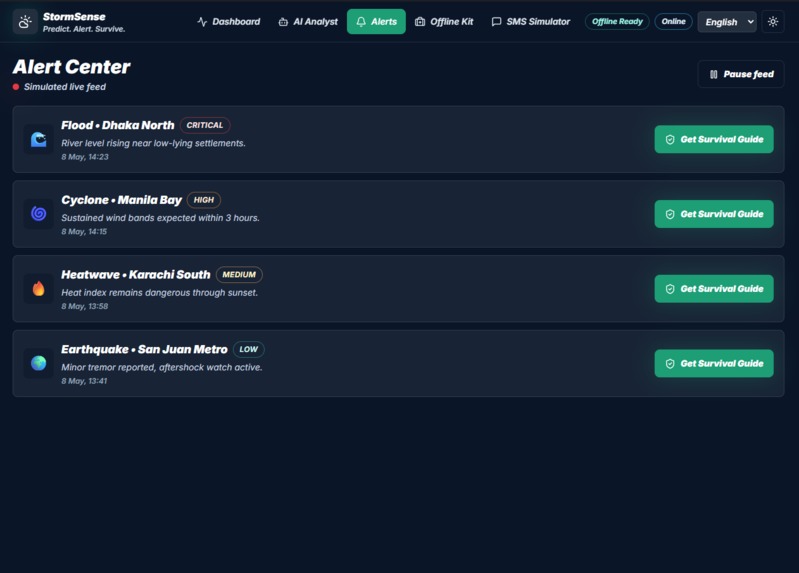Click the 'Heatwave • Karachi South' alert title
799x573 pixels.
(136, 275)
